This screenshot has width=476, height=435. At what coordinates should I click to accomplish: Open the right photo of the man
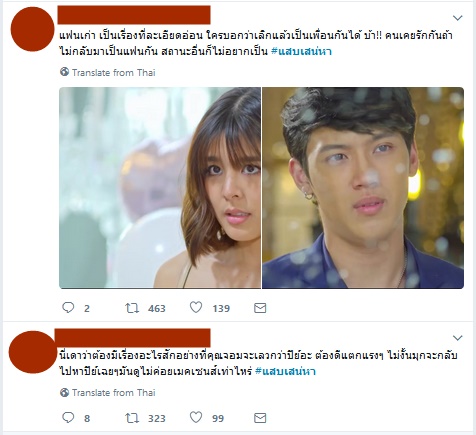(363, 188)
